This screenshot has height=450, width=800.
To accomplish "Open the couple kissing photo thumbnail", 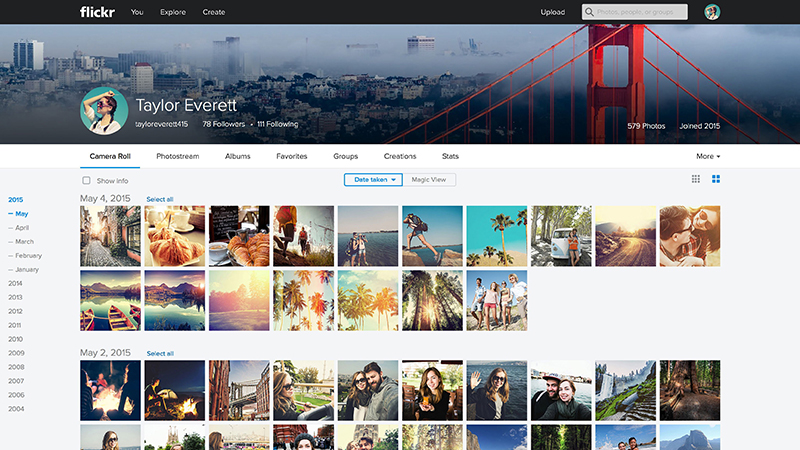I will (x=690, y=236).
